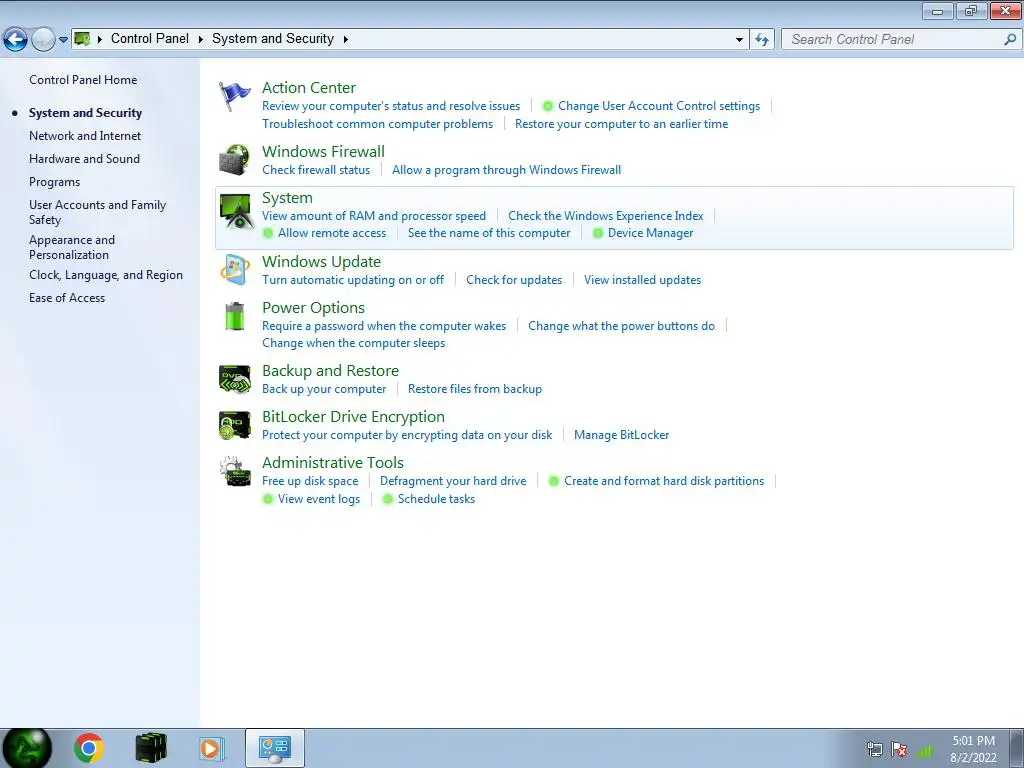The height and width of the screenshot is (768, 1024).
Task: Click Create and format hard disk partitions
Action: pyautogui.click(x=664, y=481)
